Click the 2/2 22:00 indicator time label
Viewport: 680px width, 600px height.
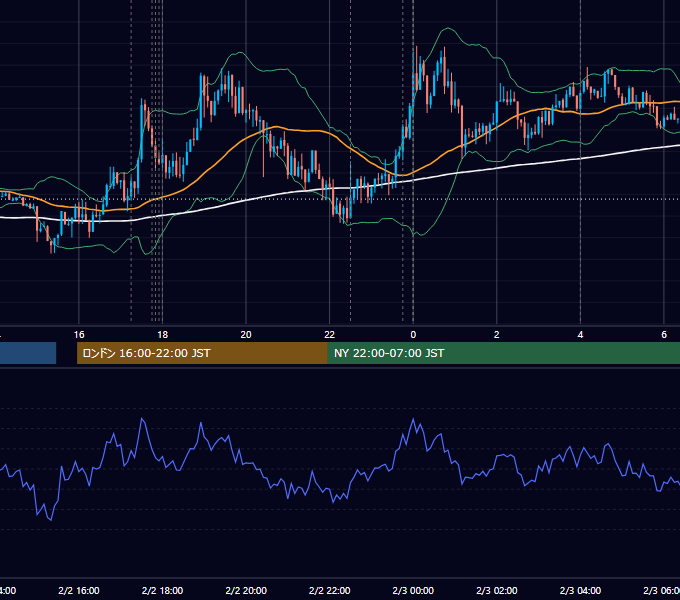coord(330,590)
